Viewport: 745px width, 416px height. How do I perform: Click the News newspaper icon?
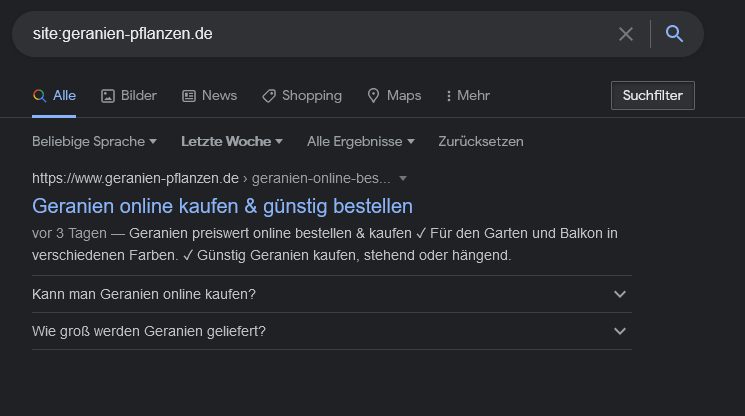point(189,96)
